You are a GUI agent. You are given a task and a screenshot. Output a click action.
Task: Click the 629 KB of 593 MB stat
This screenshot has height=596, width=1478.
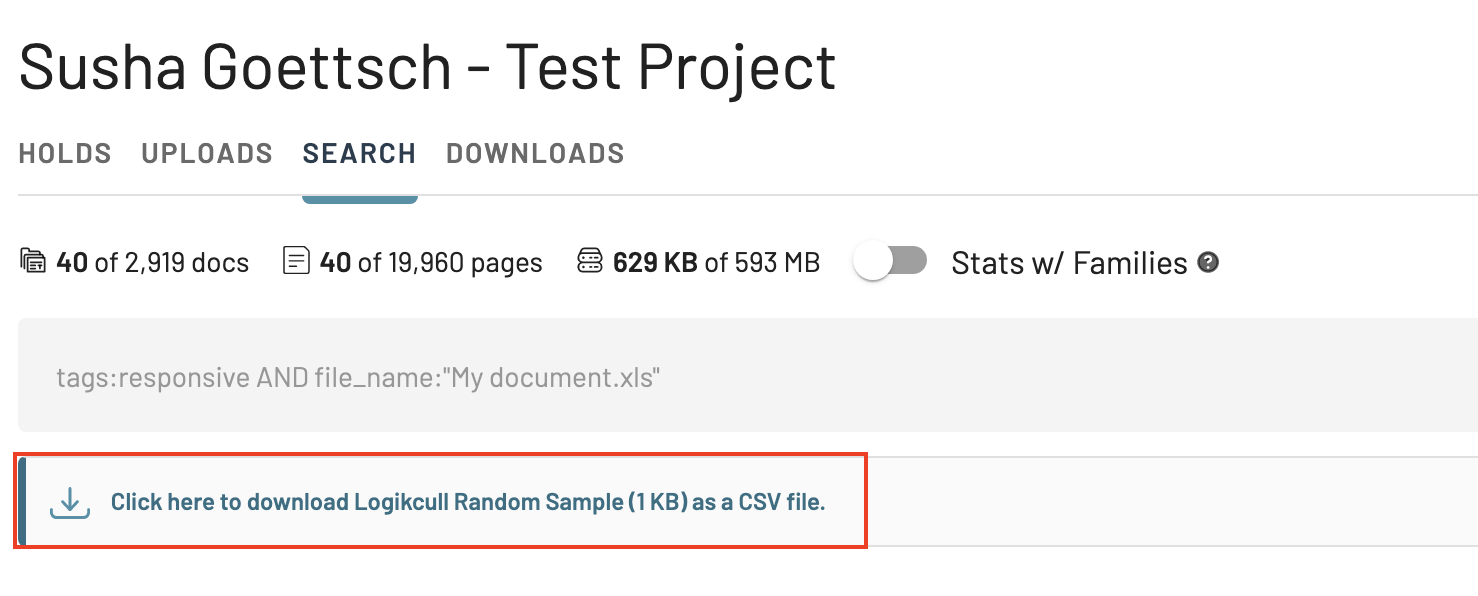pos(716,263)
